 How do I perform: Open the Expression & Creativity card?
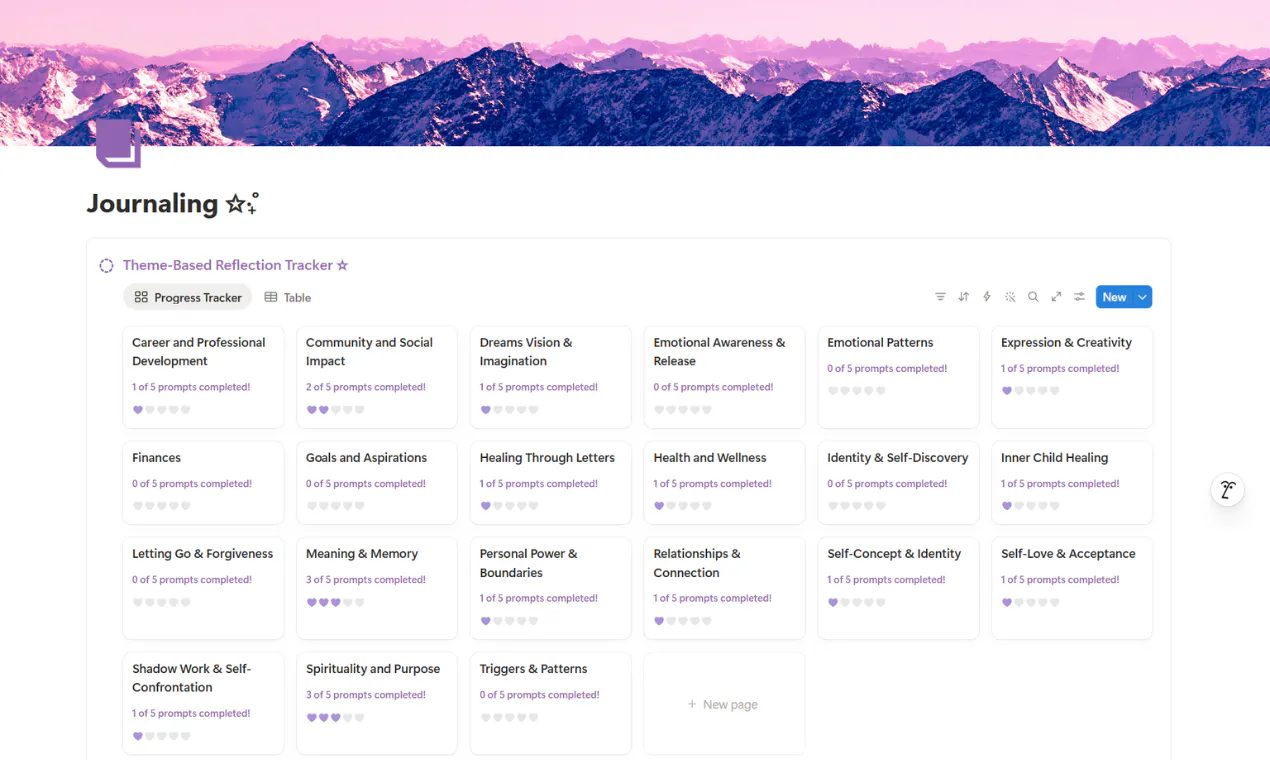(1072, 377)
